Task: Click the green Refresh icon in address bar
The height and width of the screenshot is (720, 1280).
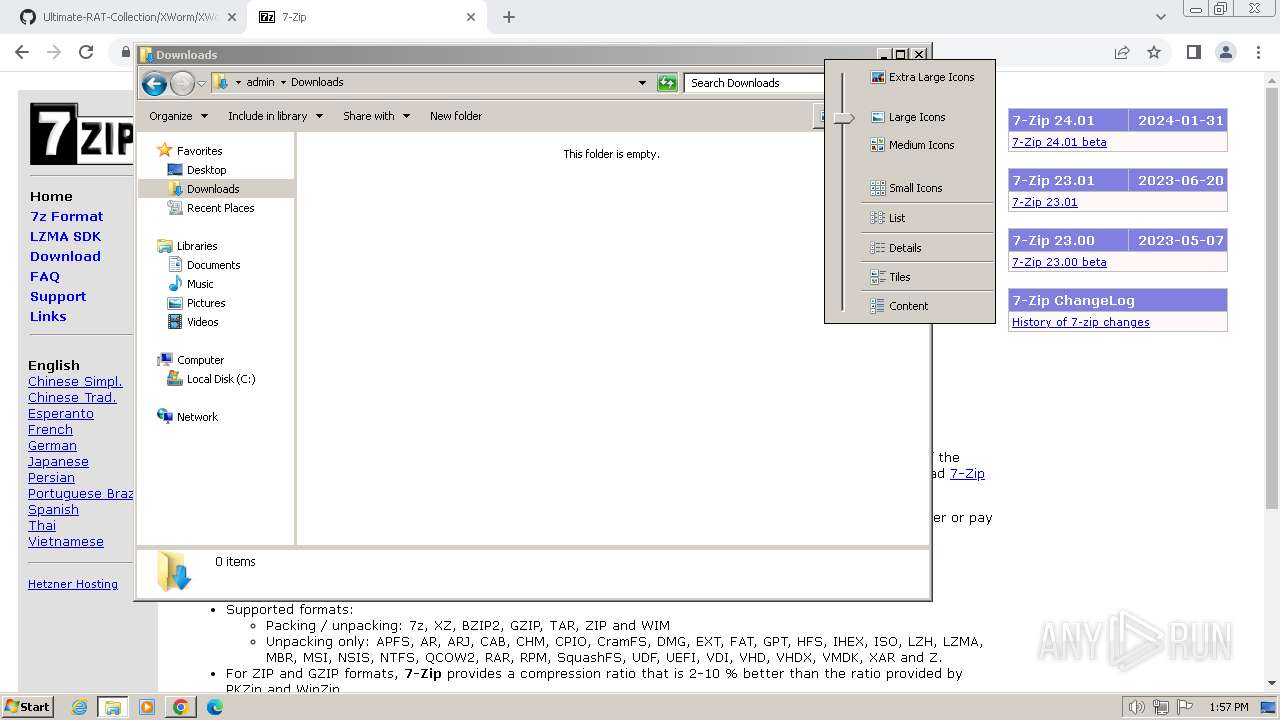Action: click(667, 83)
